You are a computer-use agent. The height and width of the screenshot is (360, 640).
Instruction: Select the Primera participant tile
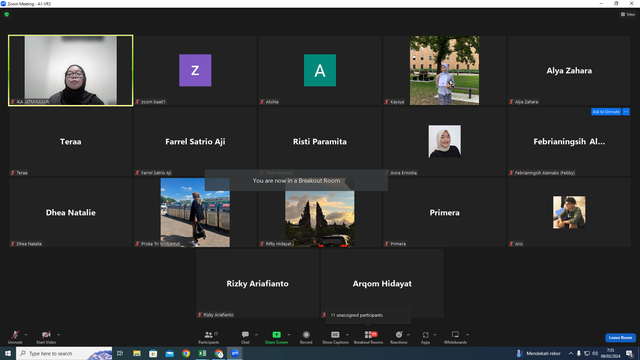point(444,212)
